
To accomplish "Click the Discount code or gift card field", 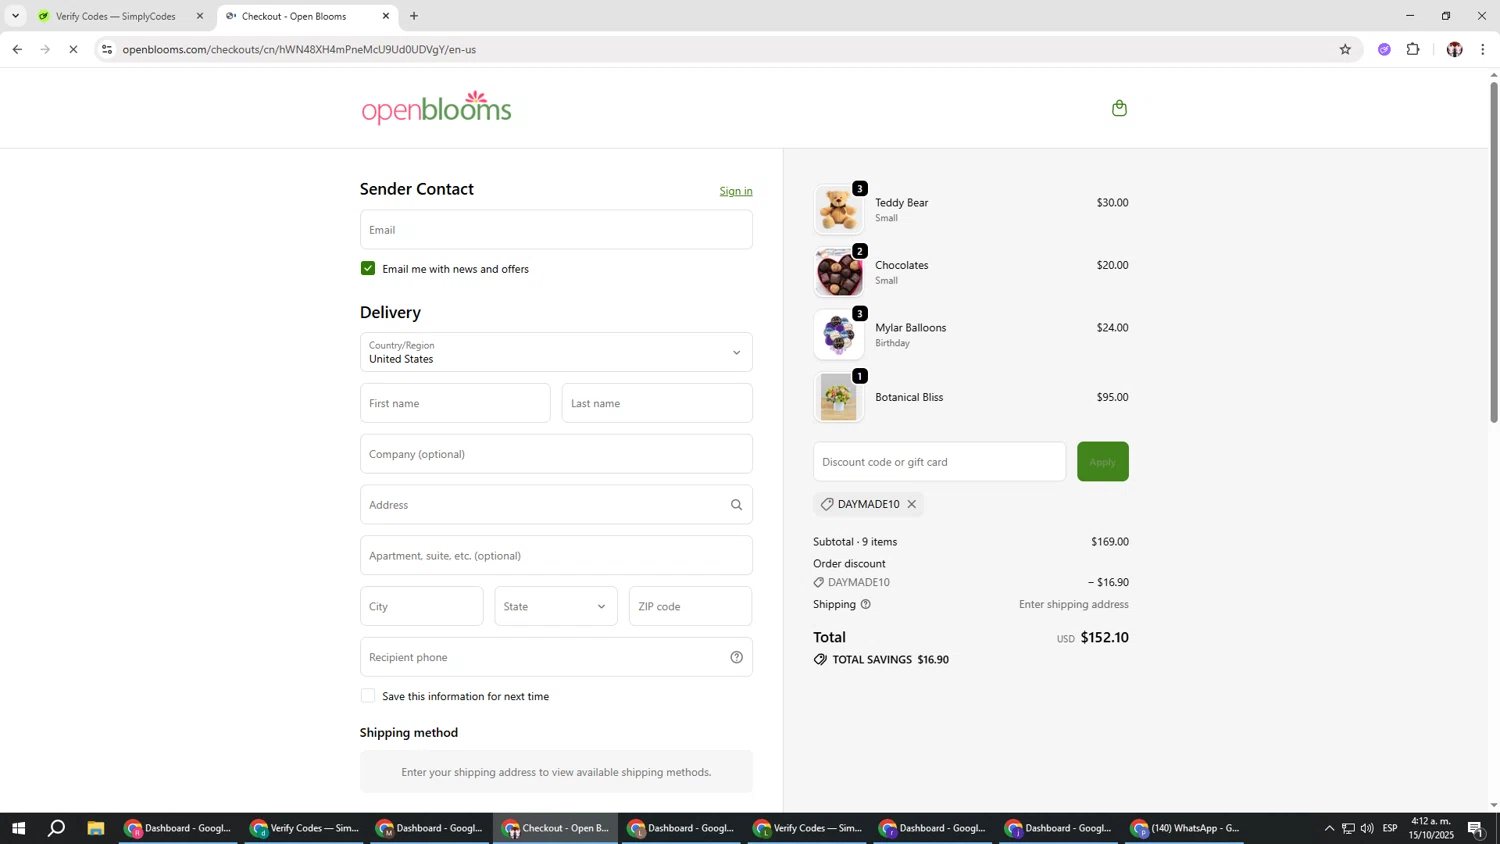I will (939, 461).
